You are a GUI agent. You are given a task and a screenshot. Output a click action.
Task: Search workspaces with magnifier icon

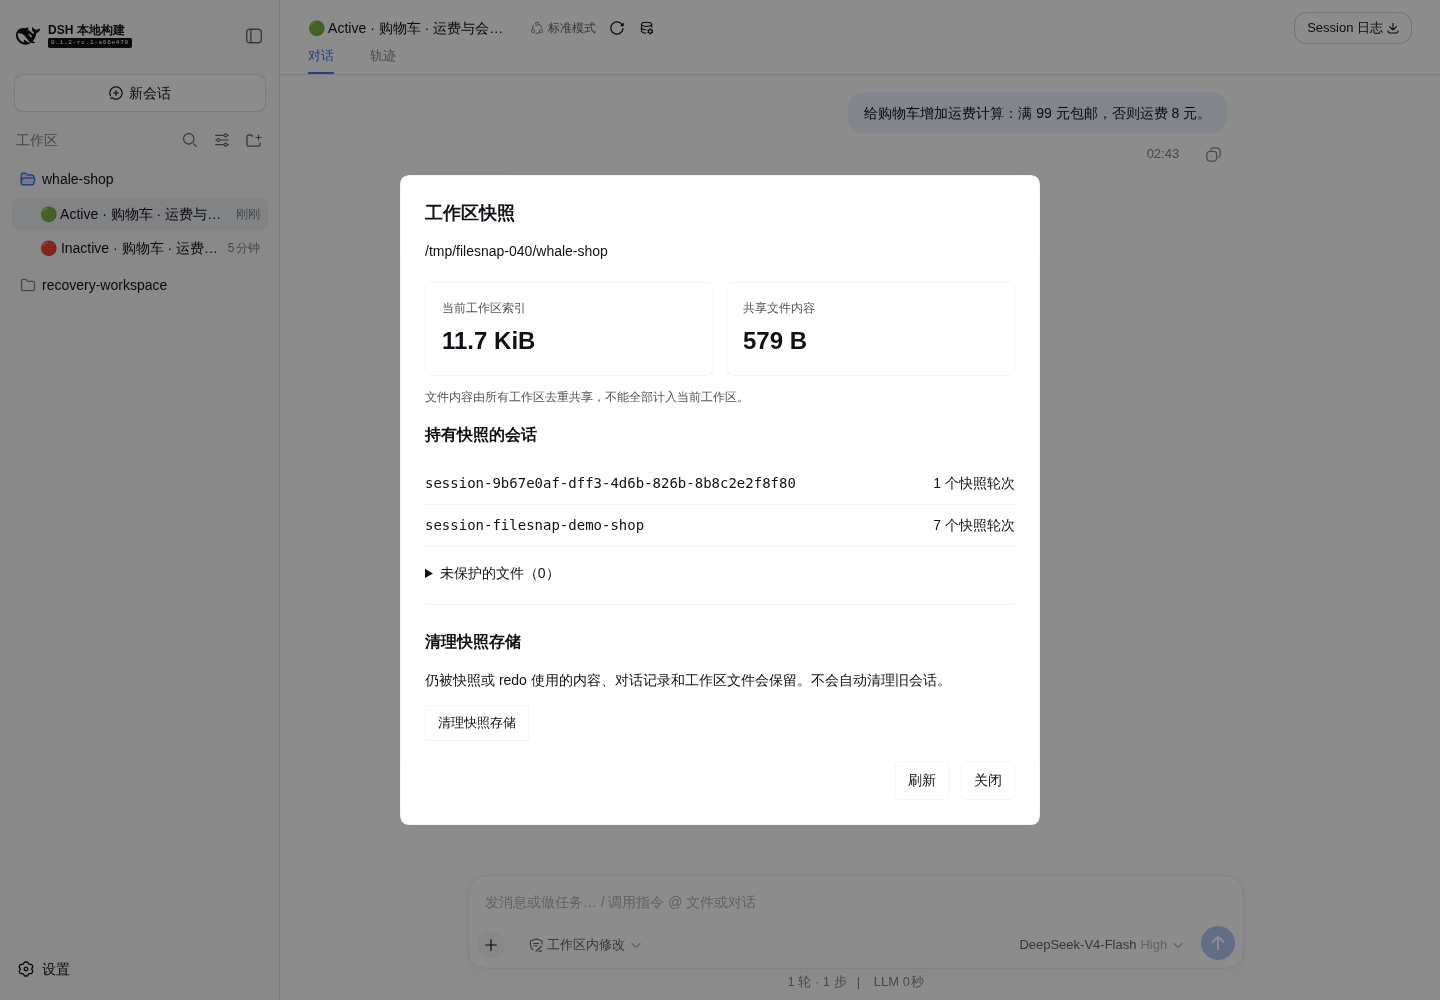(x=190, y=140)
